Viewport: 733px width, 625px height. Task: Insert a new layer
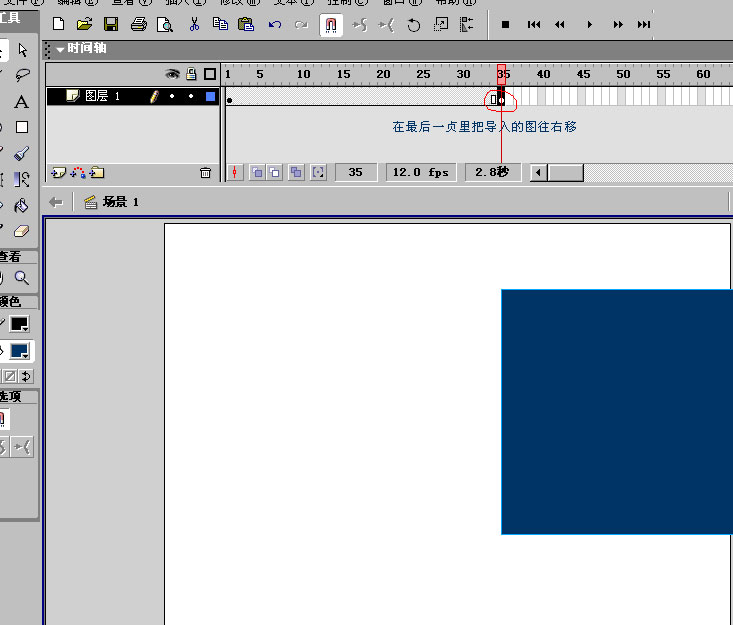(58, 173)
